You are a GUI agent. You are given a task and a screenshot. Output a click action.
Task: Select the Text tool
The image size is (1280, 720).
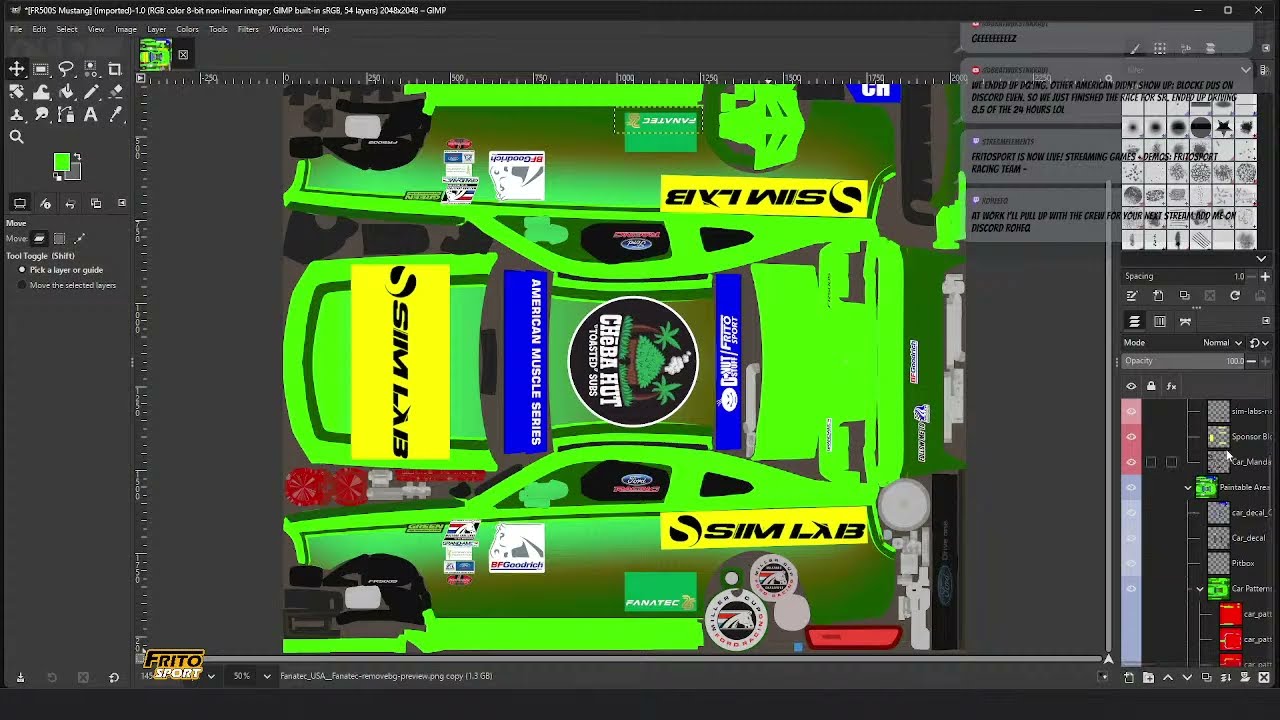coord(90,115)
